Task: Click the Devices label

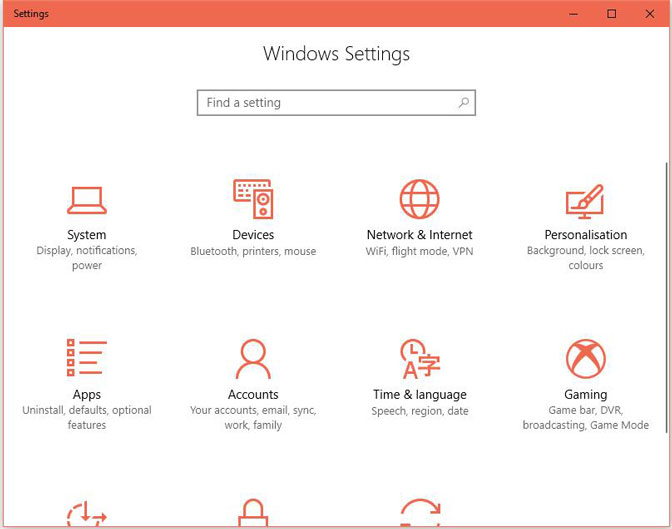Action: tap(253, 234)
